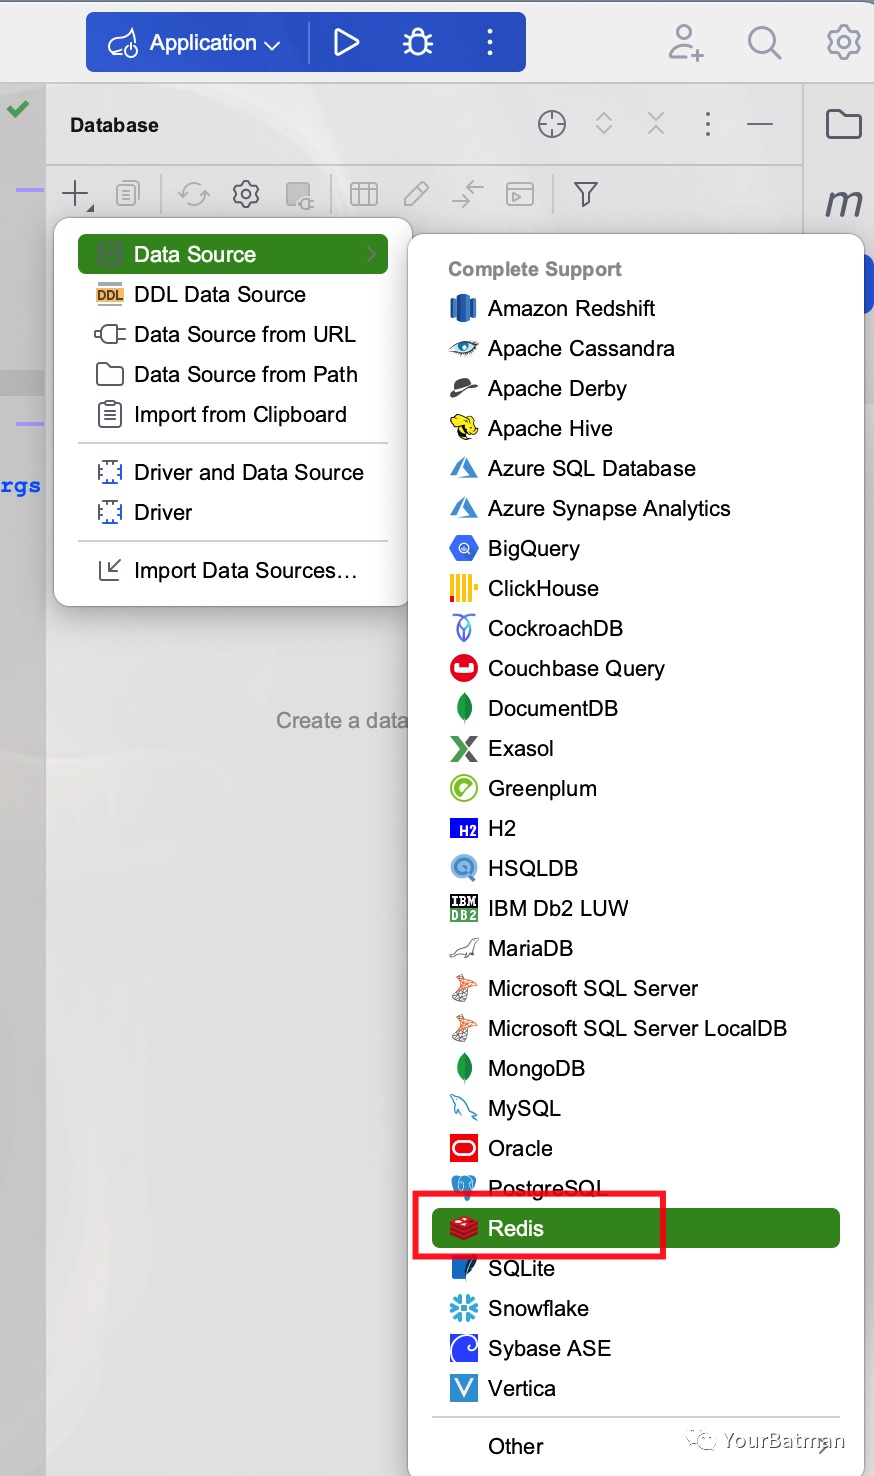Select DDL Data Source menu entry
874x1476 pixels.
(218, 294)
